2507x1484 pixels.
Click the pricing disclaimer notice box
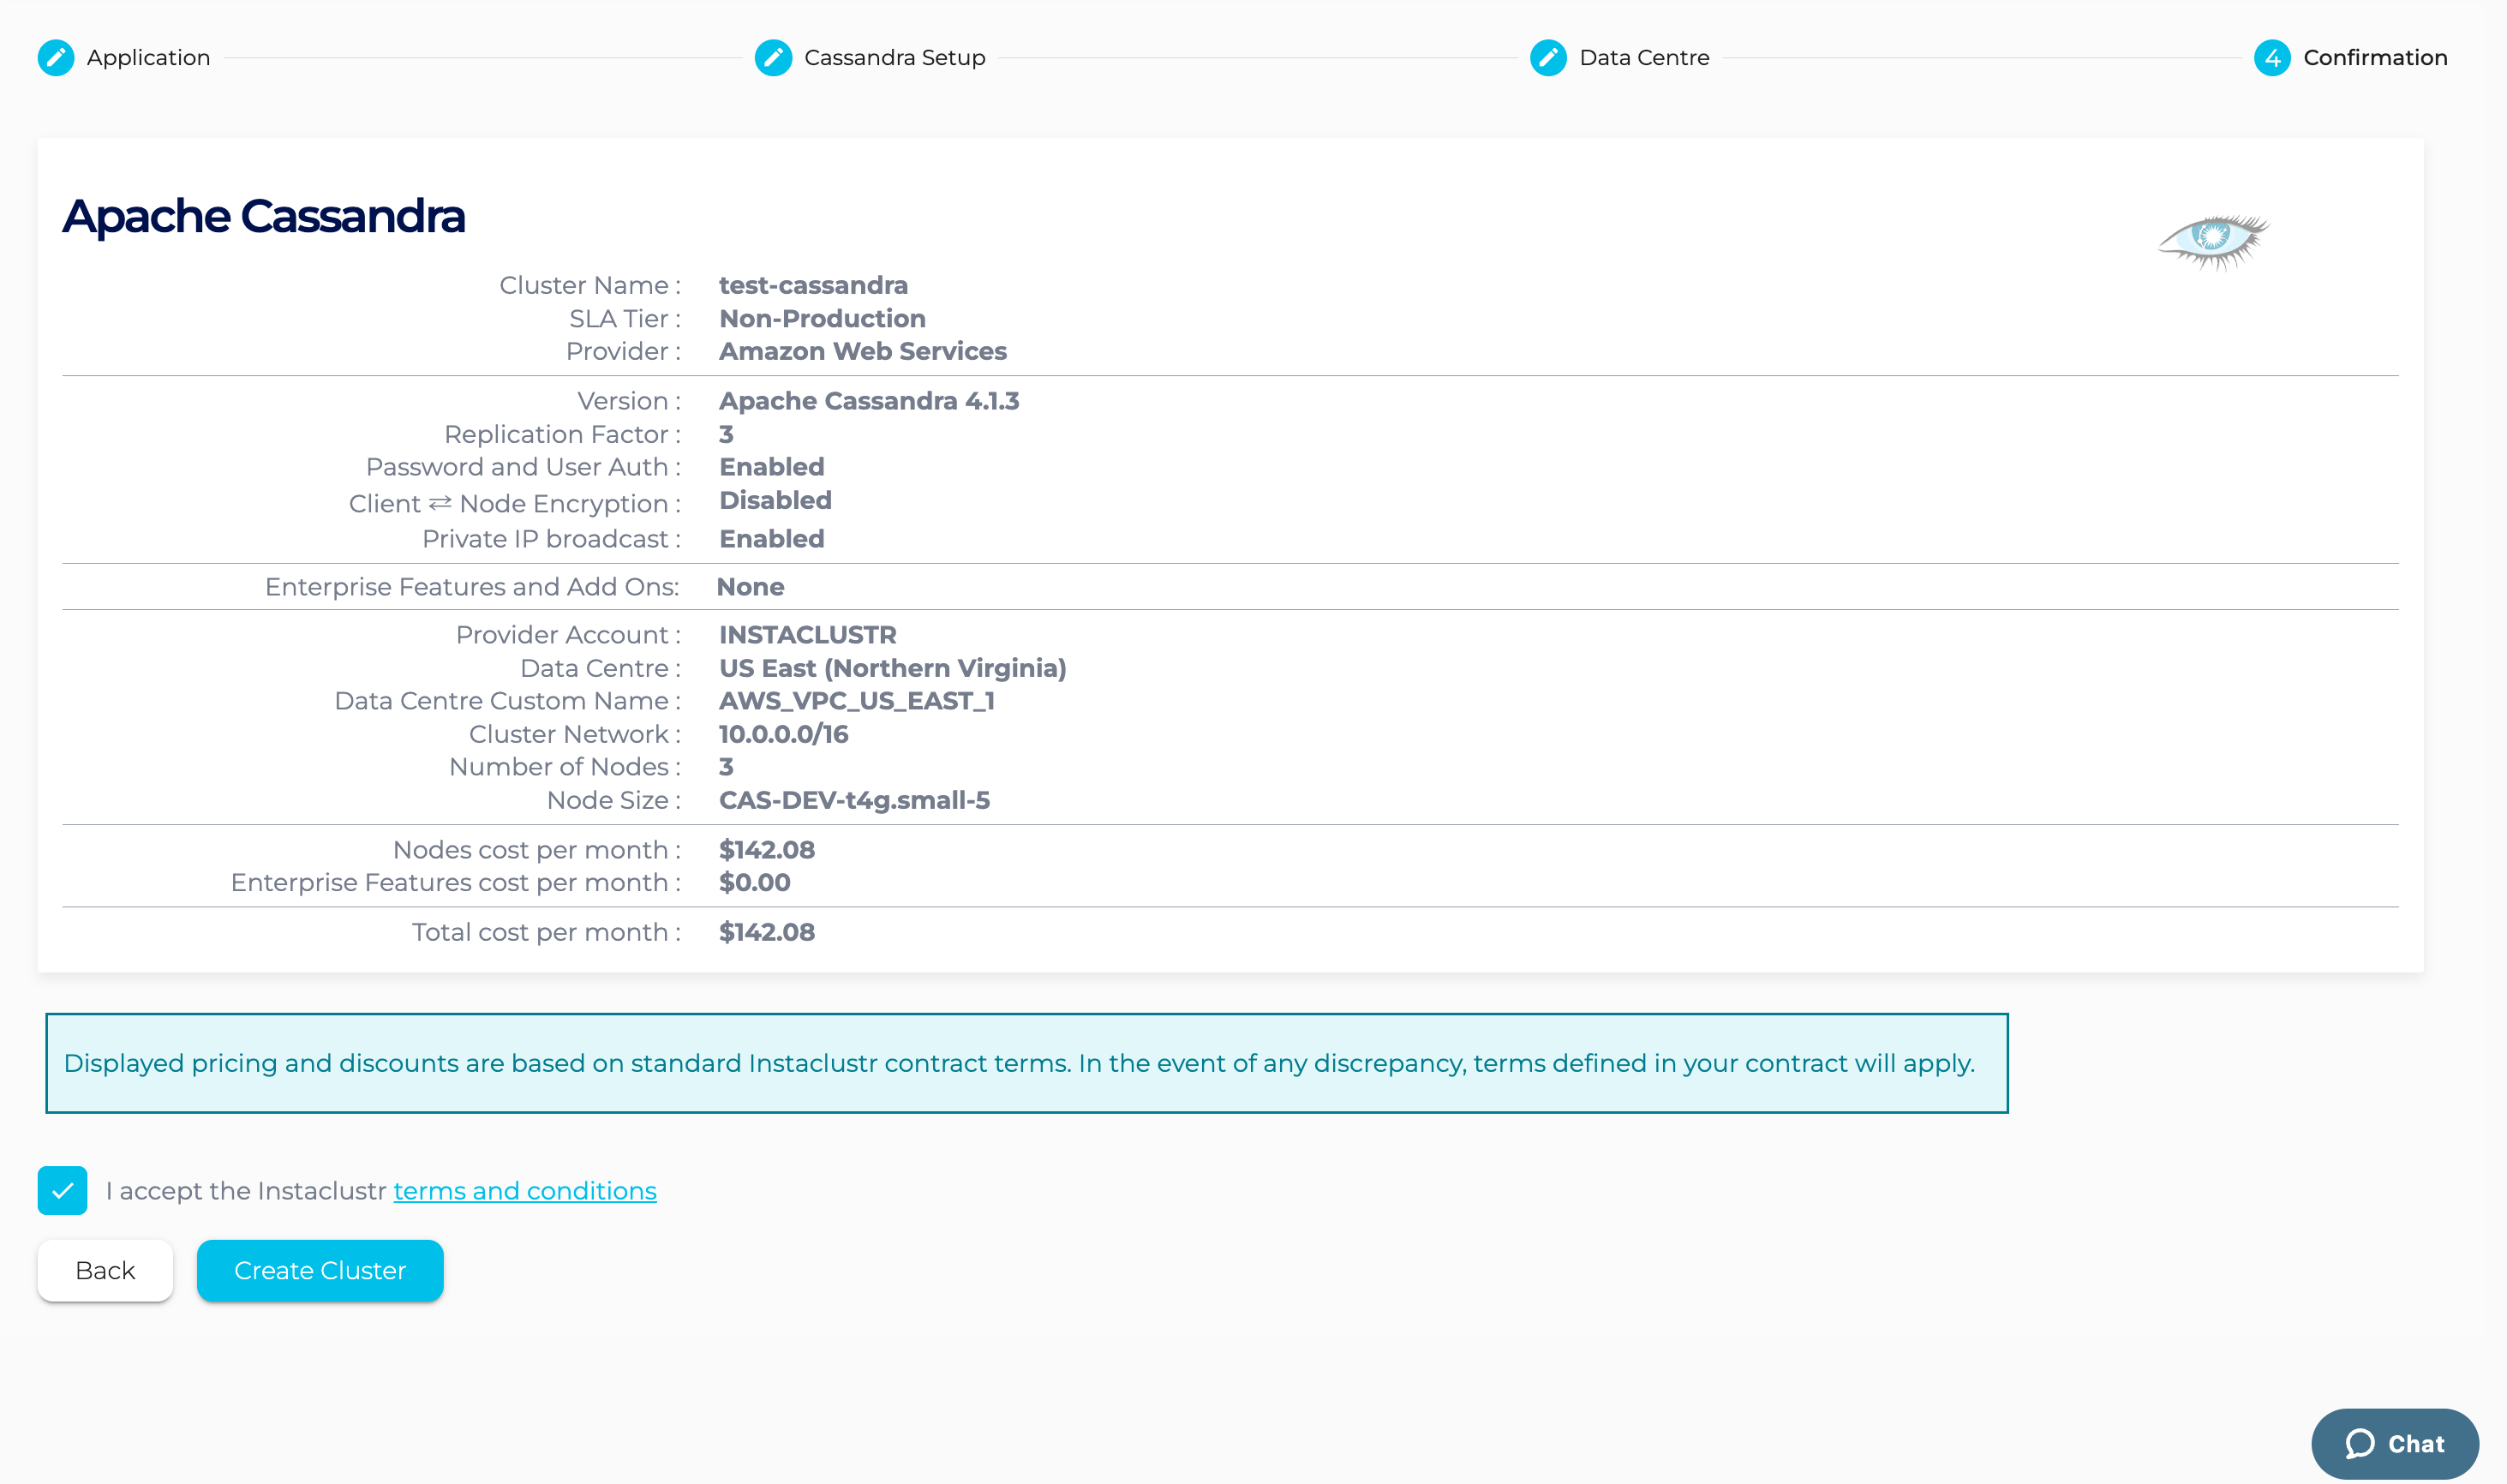(x=1026, y=1063)
